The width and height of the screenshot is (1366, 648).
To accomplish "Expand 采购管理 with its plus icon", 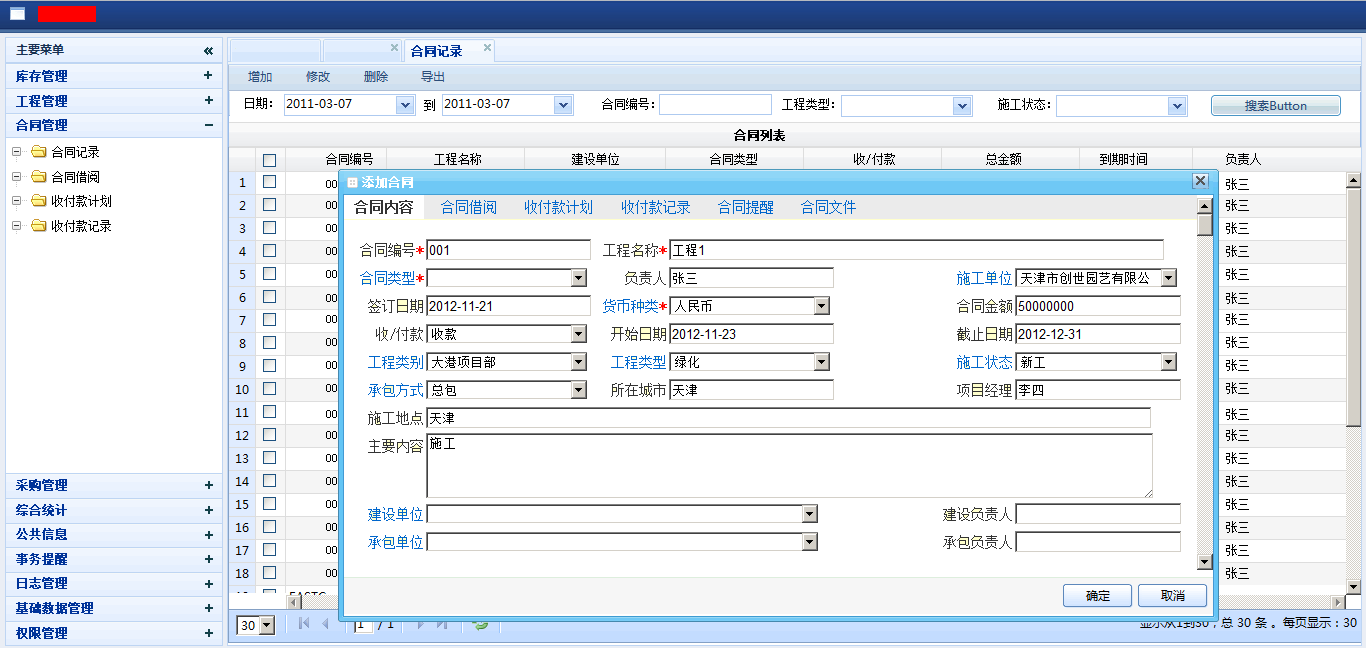I will tap(208, 485).
